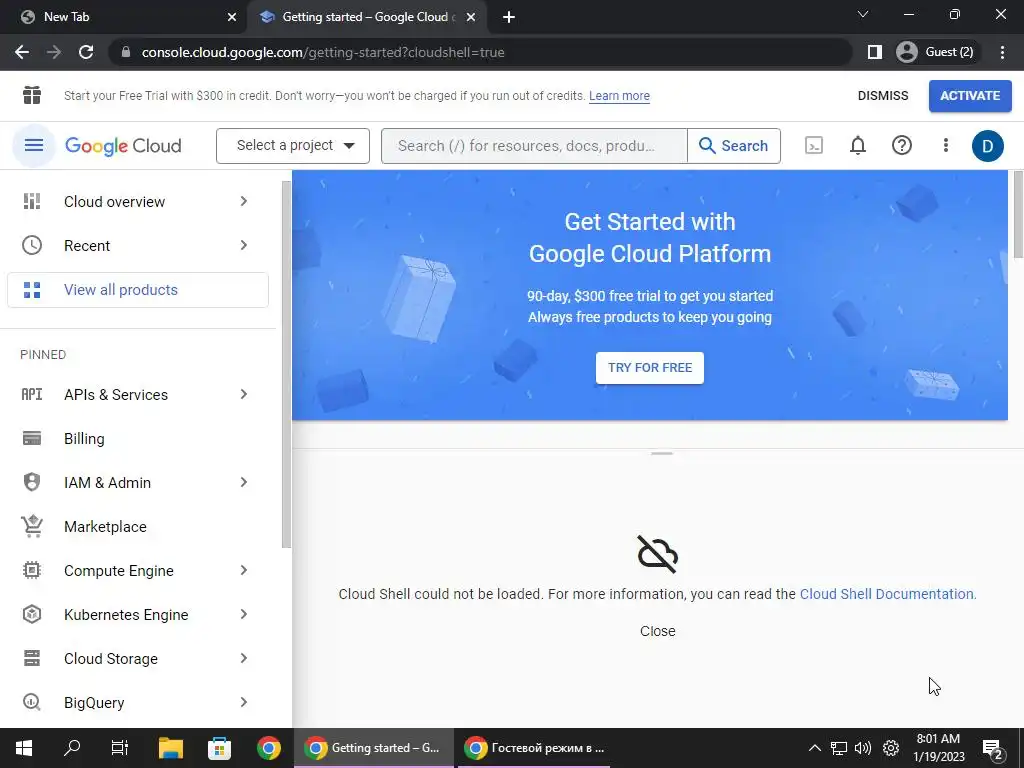
Task: Open Windows taskbar search
Action: click(x=72, y=748)
